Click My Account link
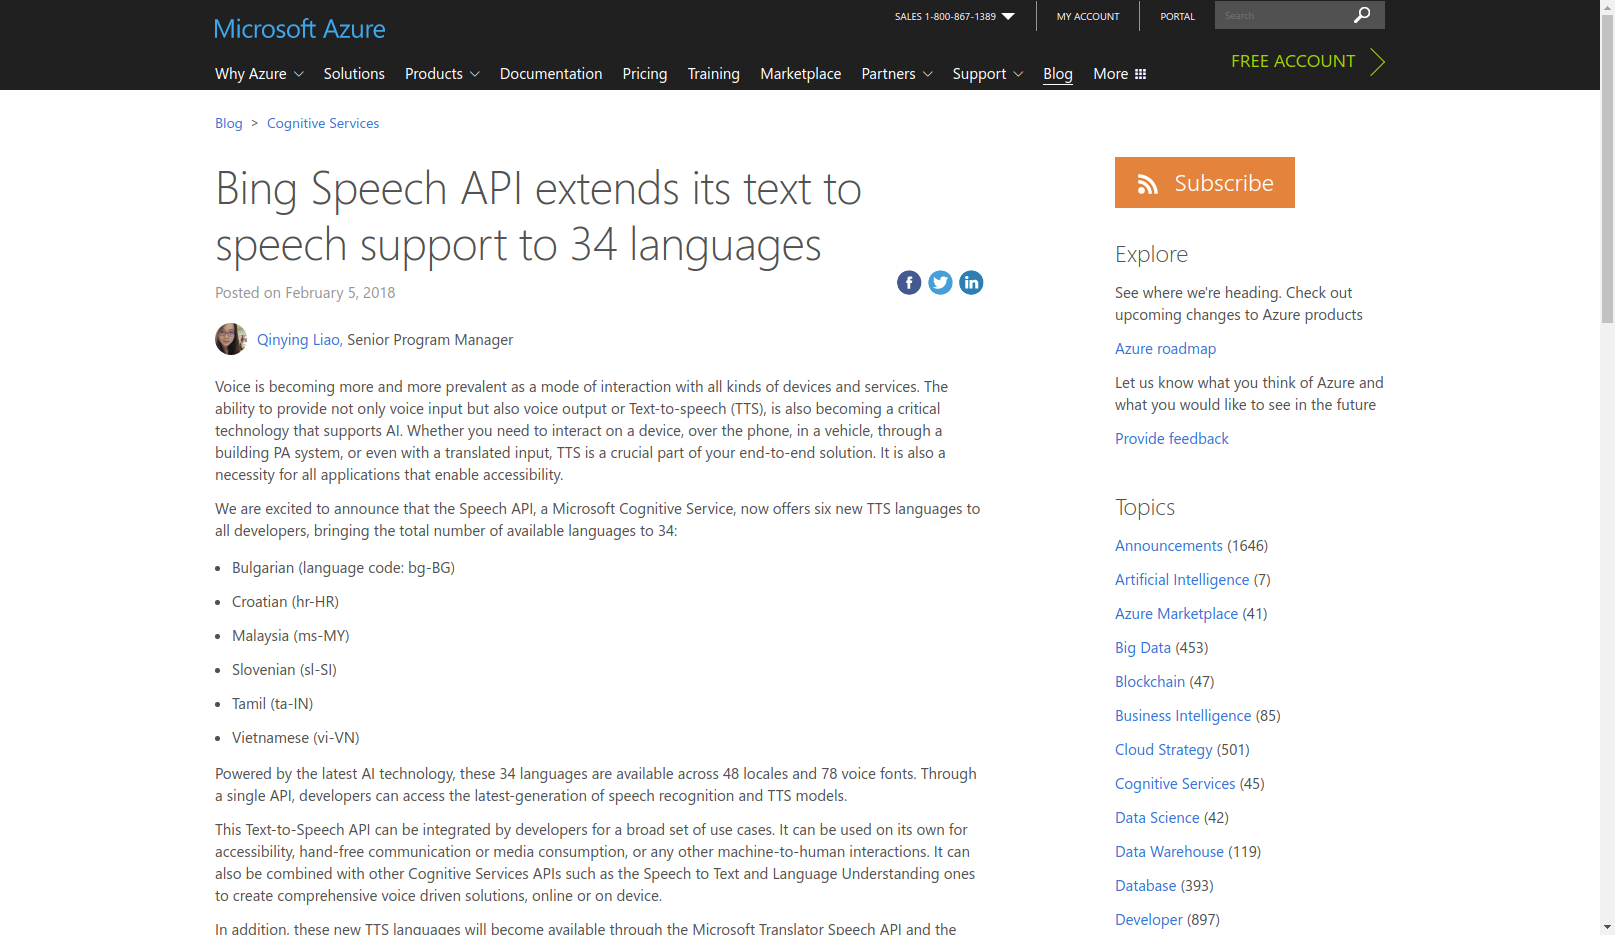Viewport: 1615px width, 935px height. pyautogui.click(x=1088, y=16)
